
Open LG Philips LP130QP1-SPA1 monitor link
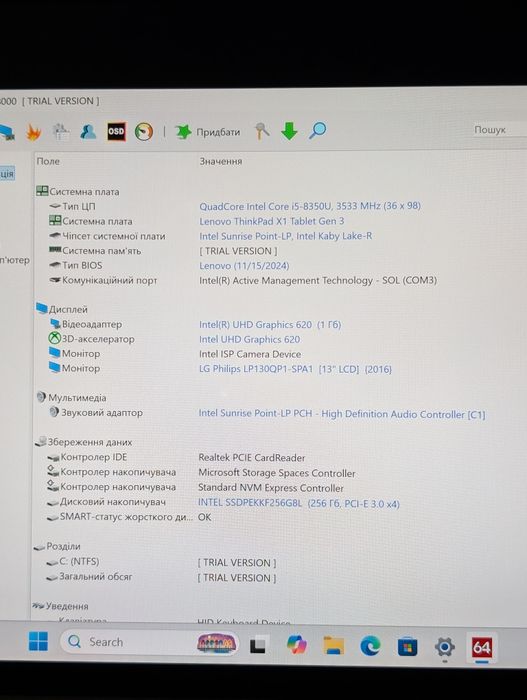click(295, 369)
